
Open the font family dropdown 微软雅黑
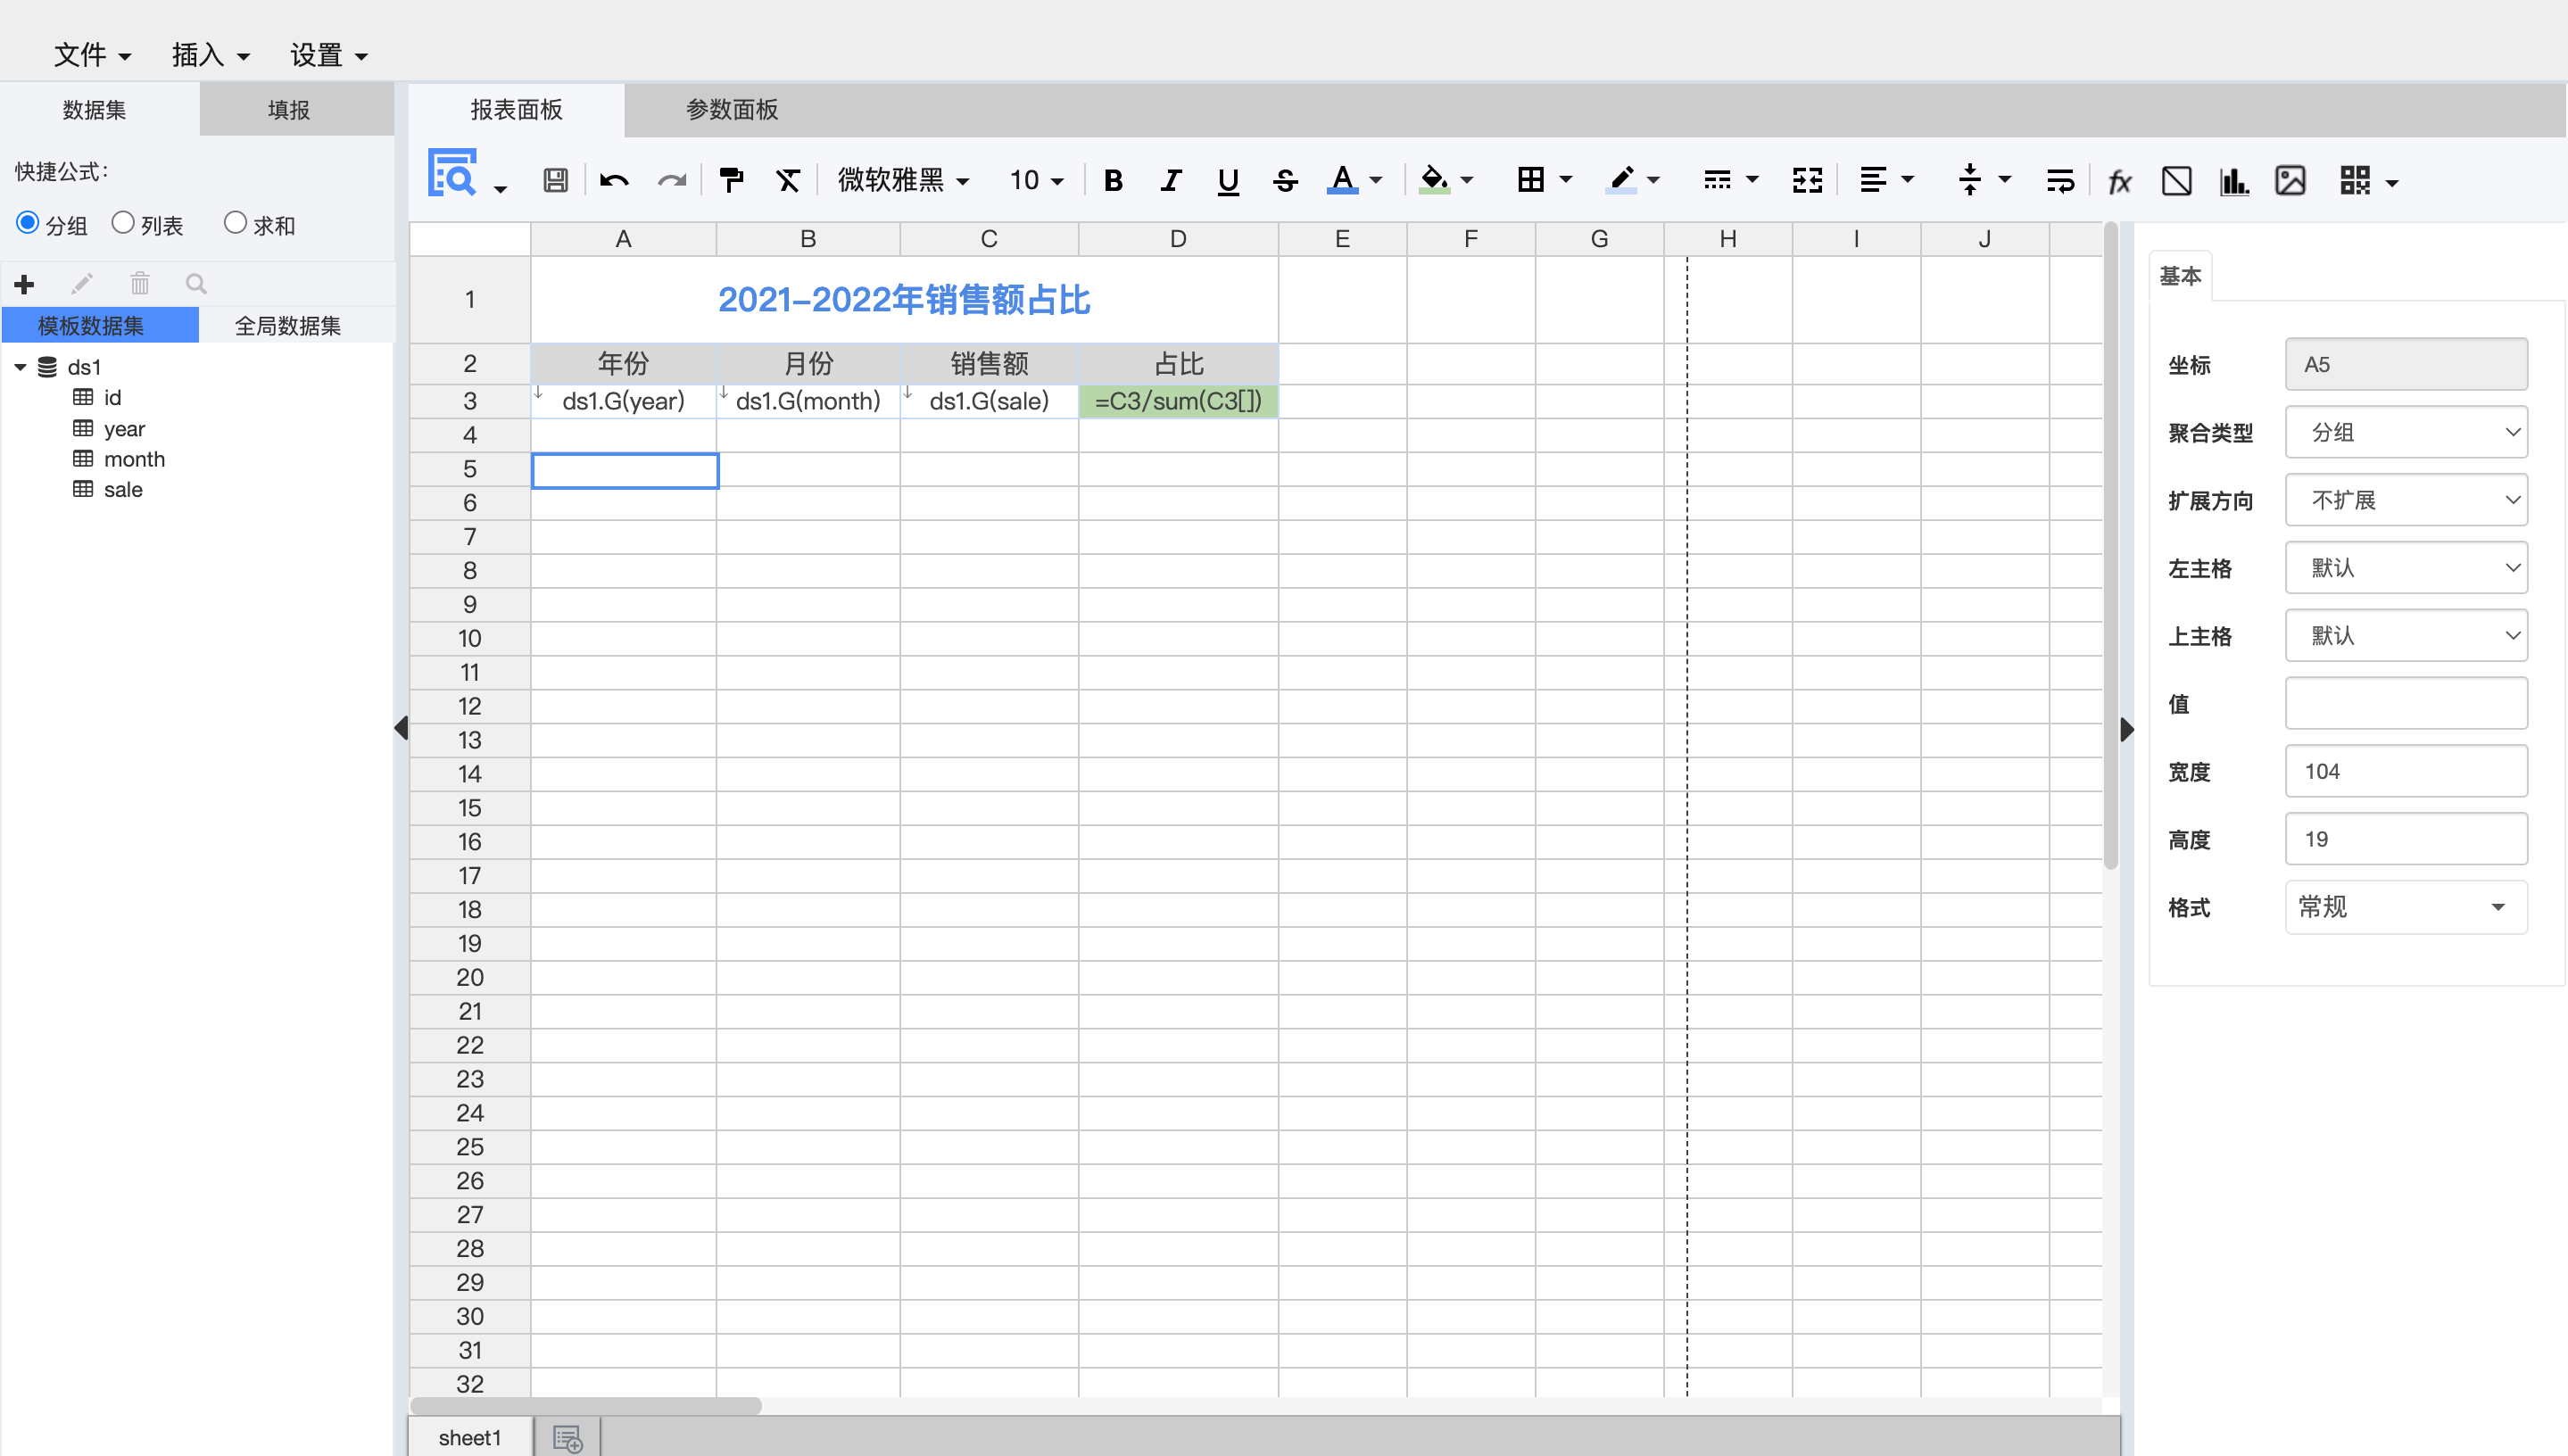[x=903, y=180]
